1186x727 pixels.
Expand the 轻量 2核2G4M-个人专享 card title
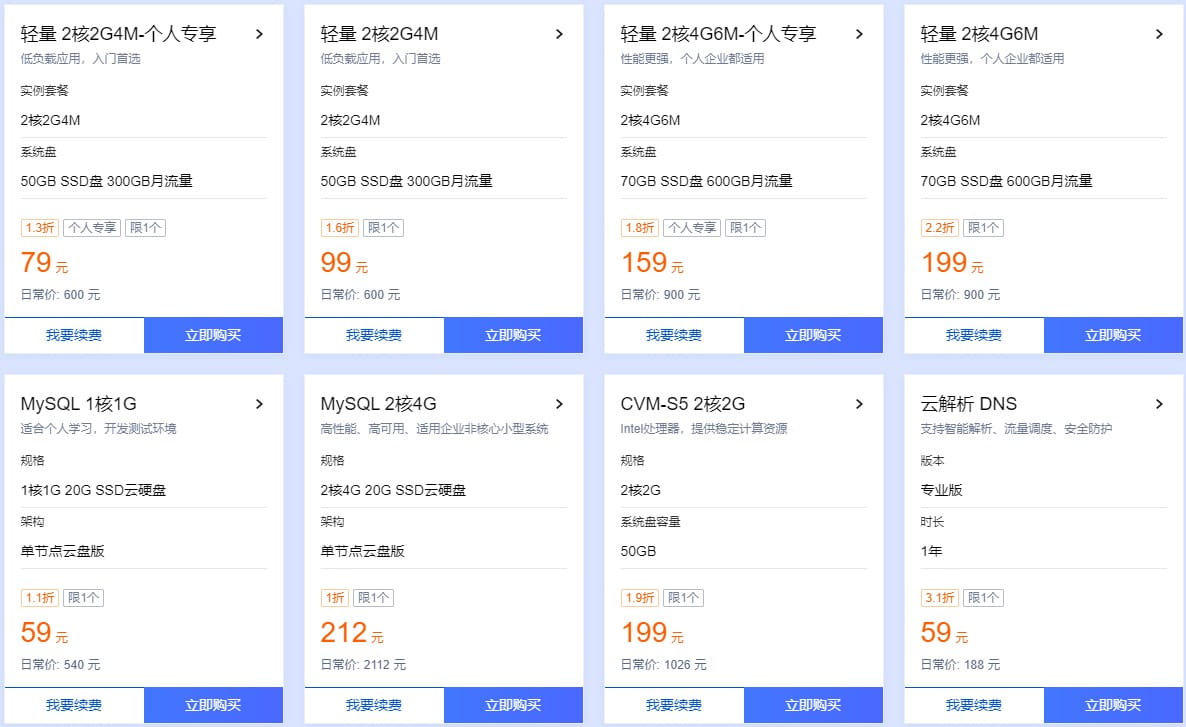pyautogui.click(x=118, y=33)
